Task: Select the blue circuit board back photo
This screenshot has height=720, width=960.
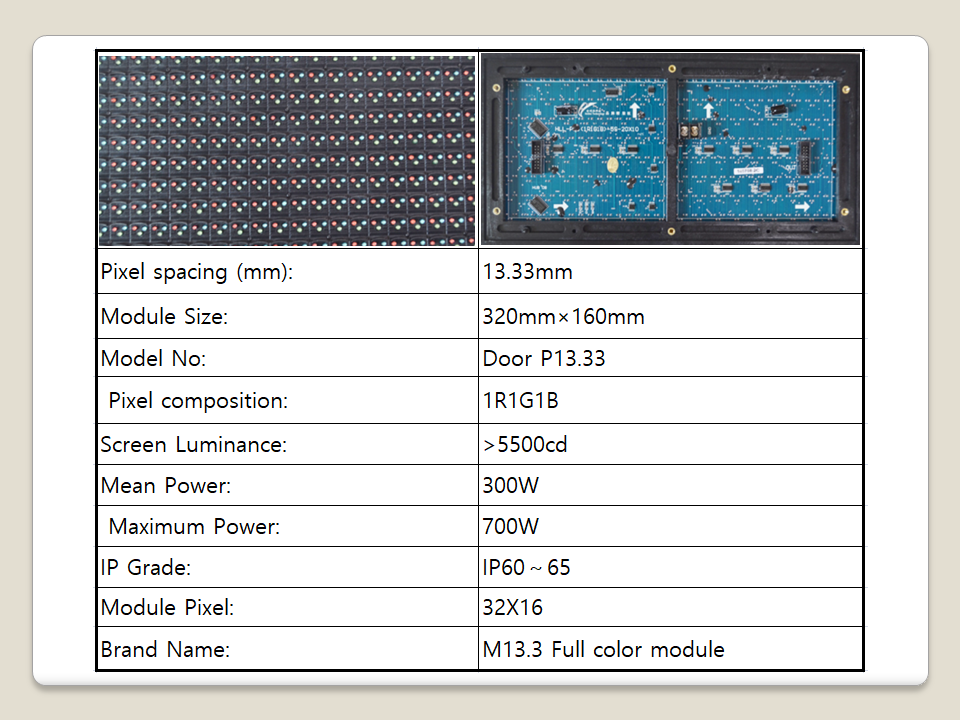Action: click(670, 150)
